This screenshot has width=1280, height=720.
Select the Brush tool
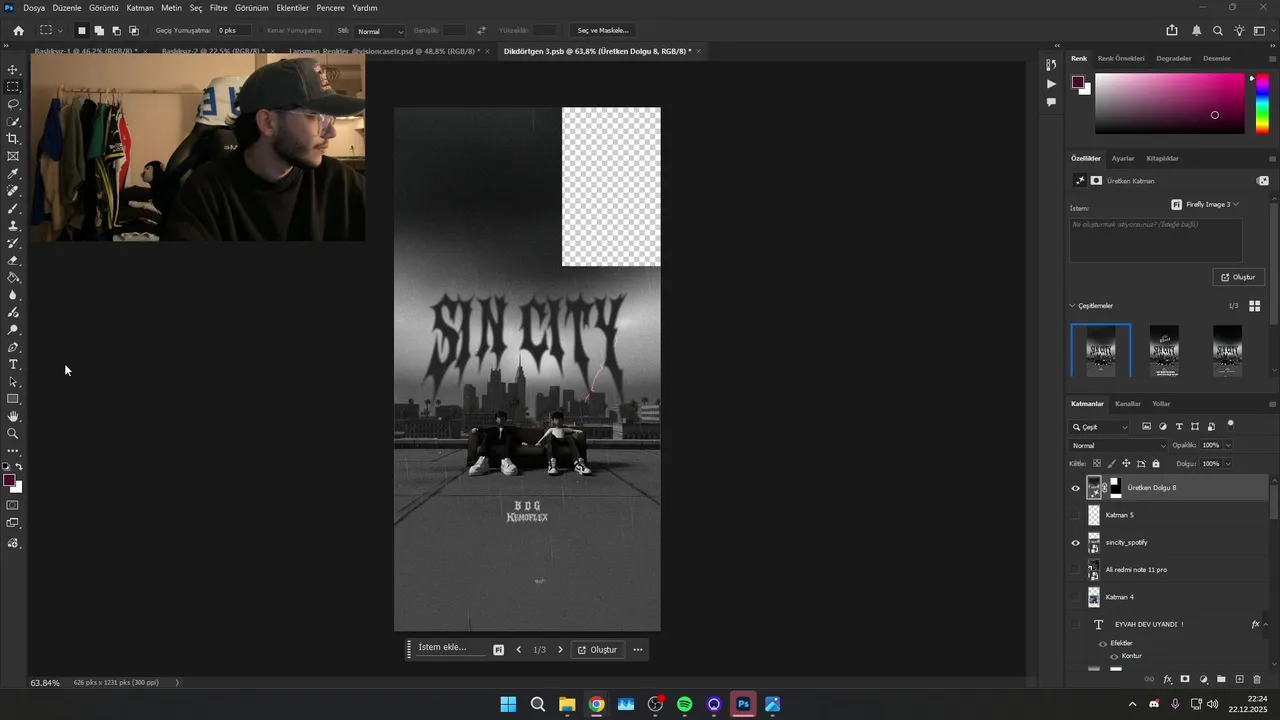coord(13,209)
